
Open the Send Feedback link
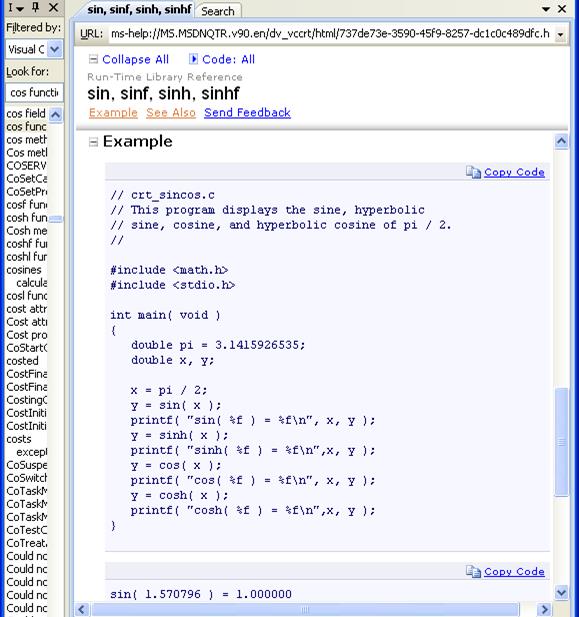coord(247,113)
